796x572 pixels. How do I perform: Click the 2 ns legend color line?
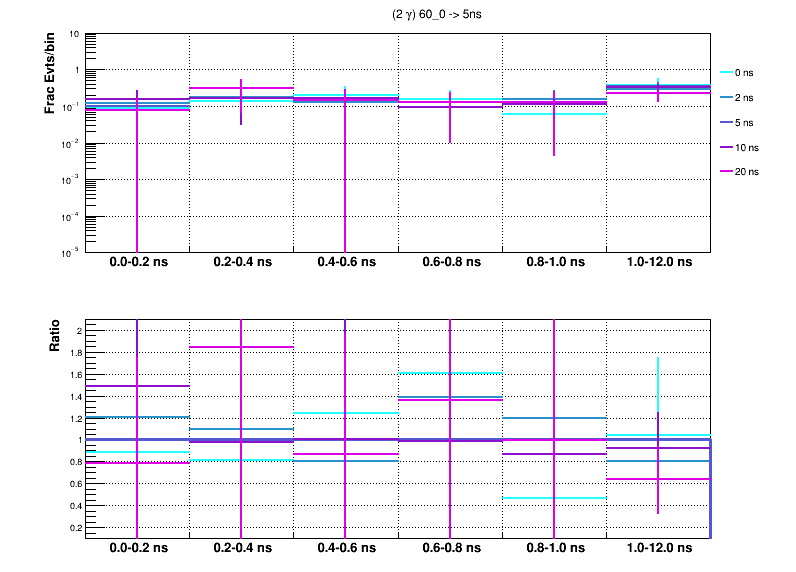(x=726, y=98)
